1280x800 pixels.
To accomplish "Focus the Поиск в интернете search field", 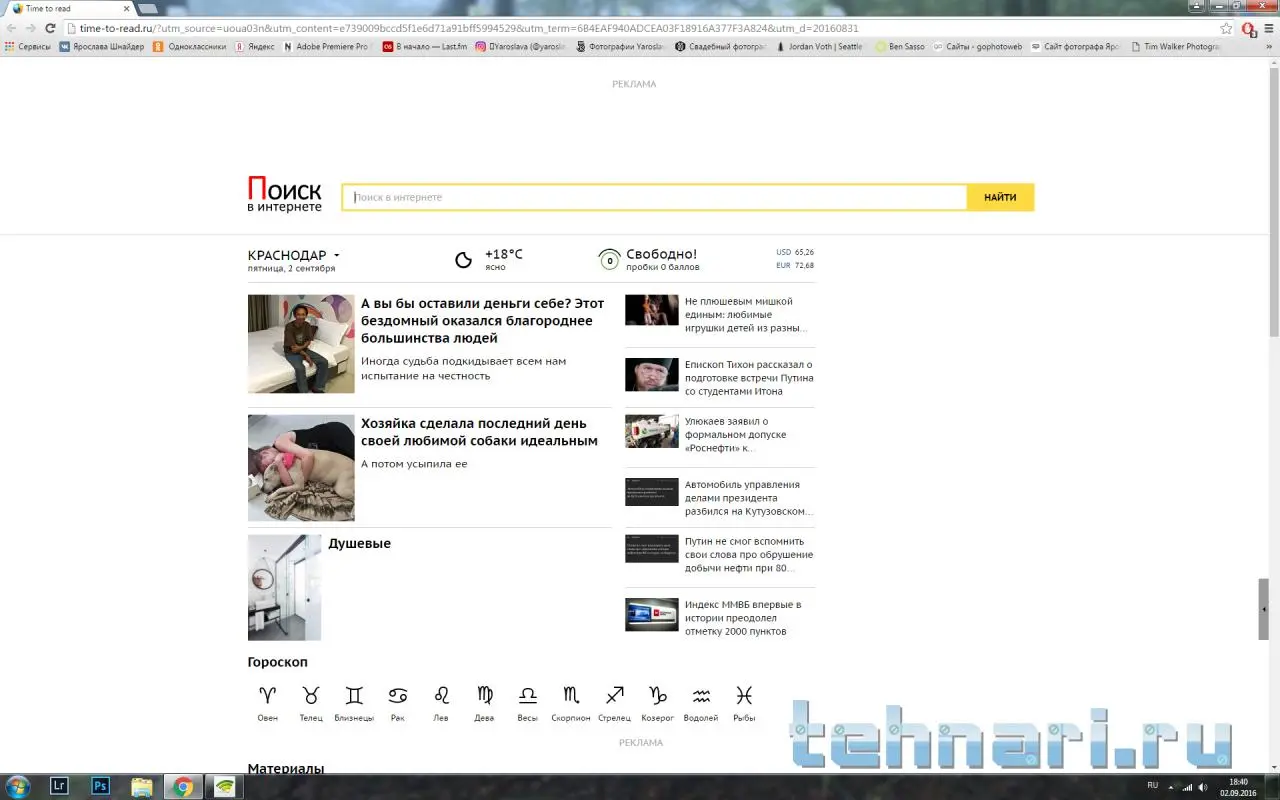I will (x=655, y=197).
